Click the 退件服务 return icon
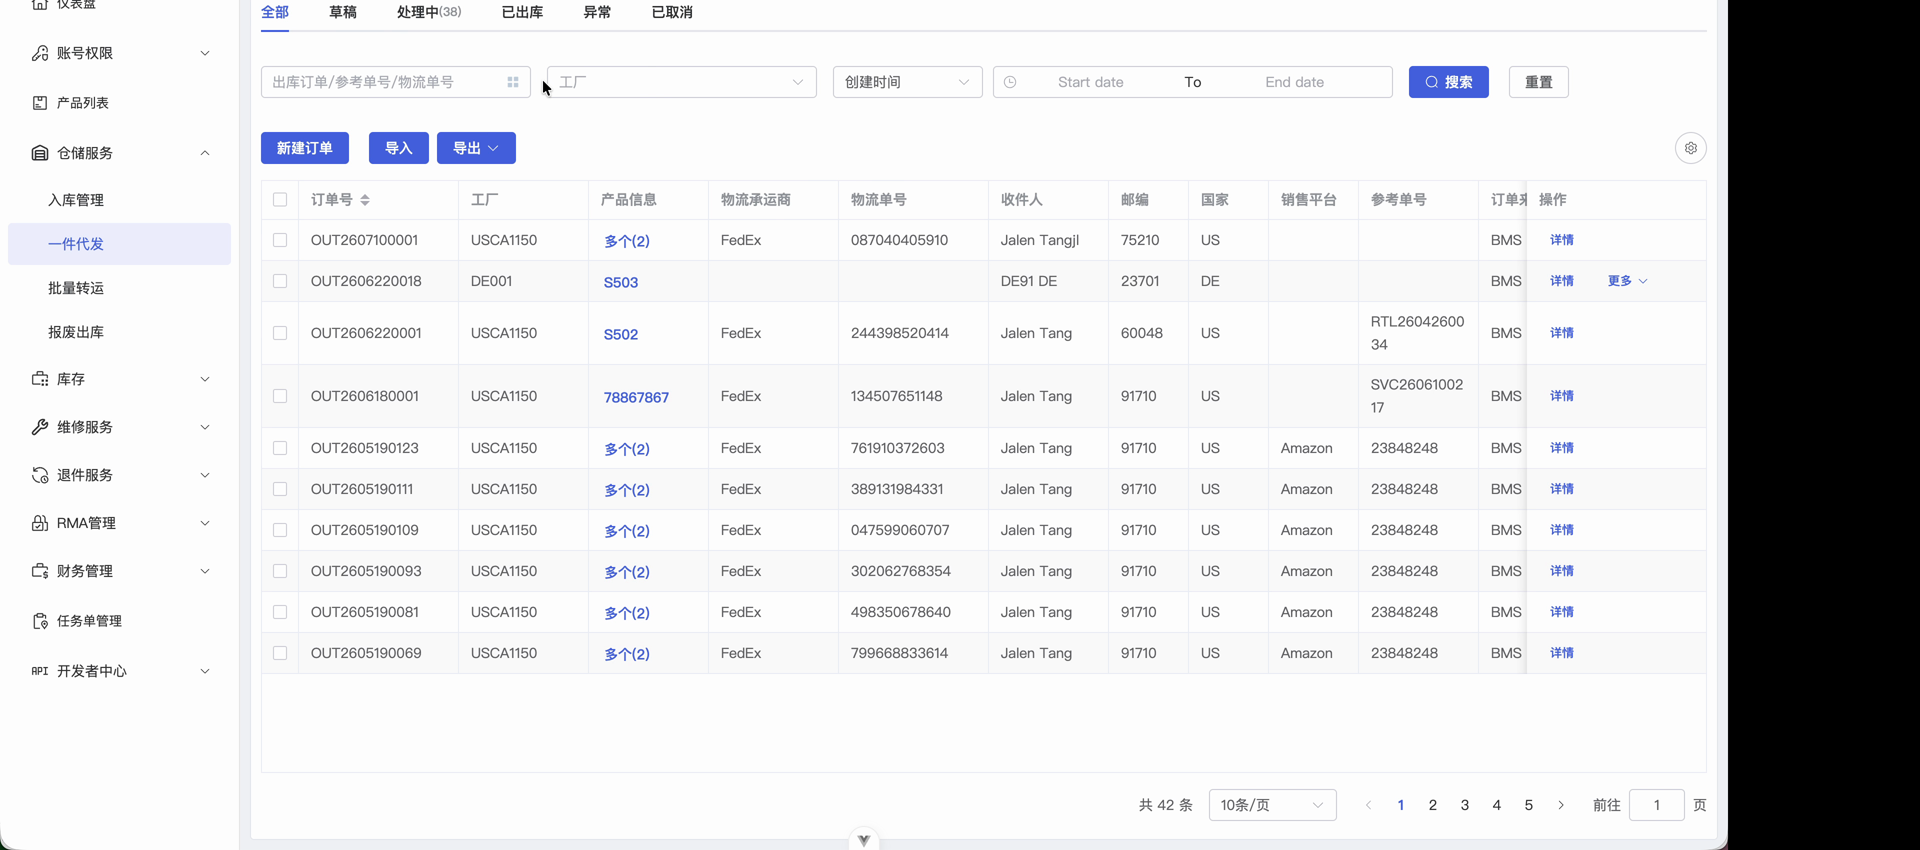 pos(40,475)
